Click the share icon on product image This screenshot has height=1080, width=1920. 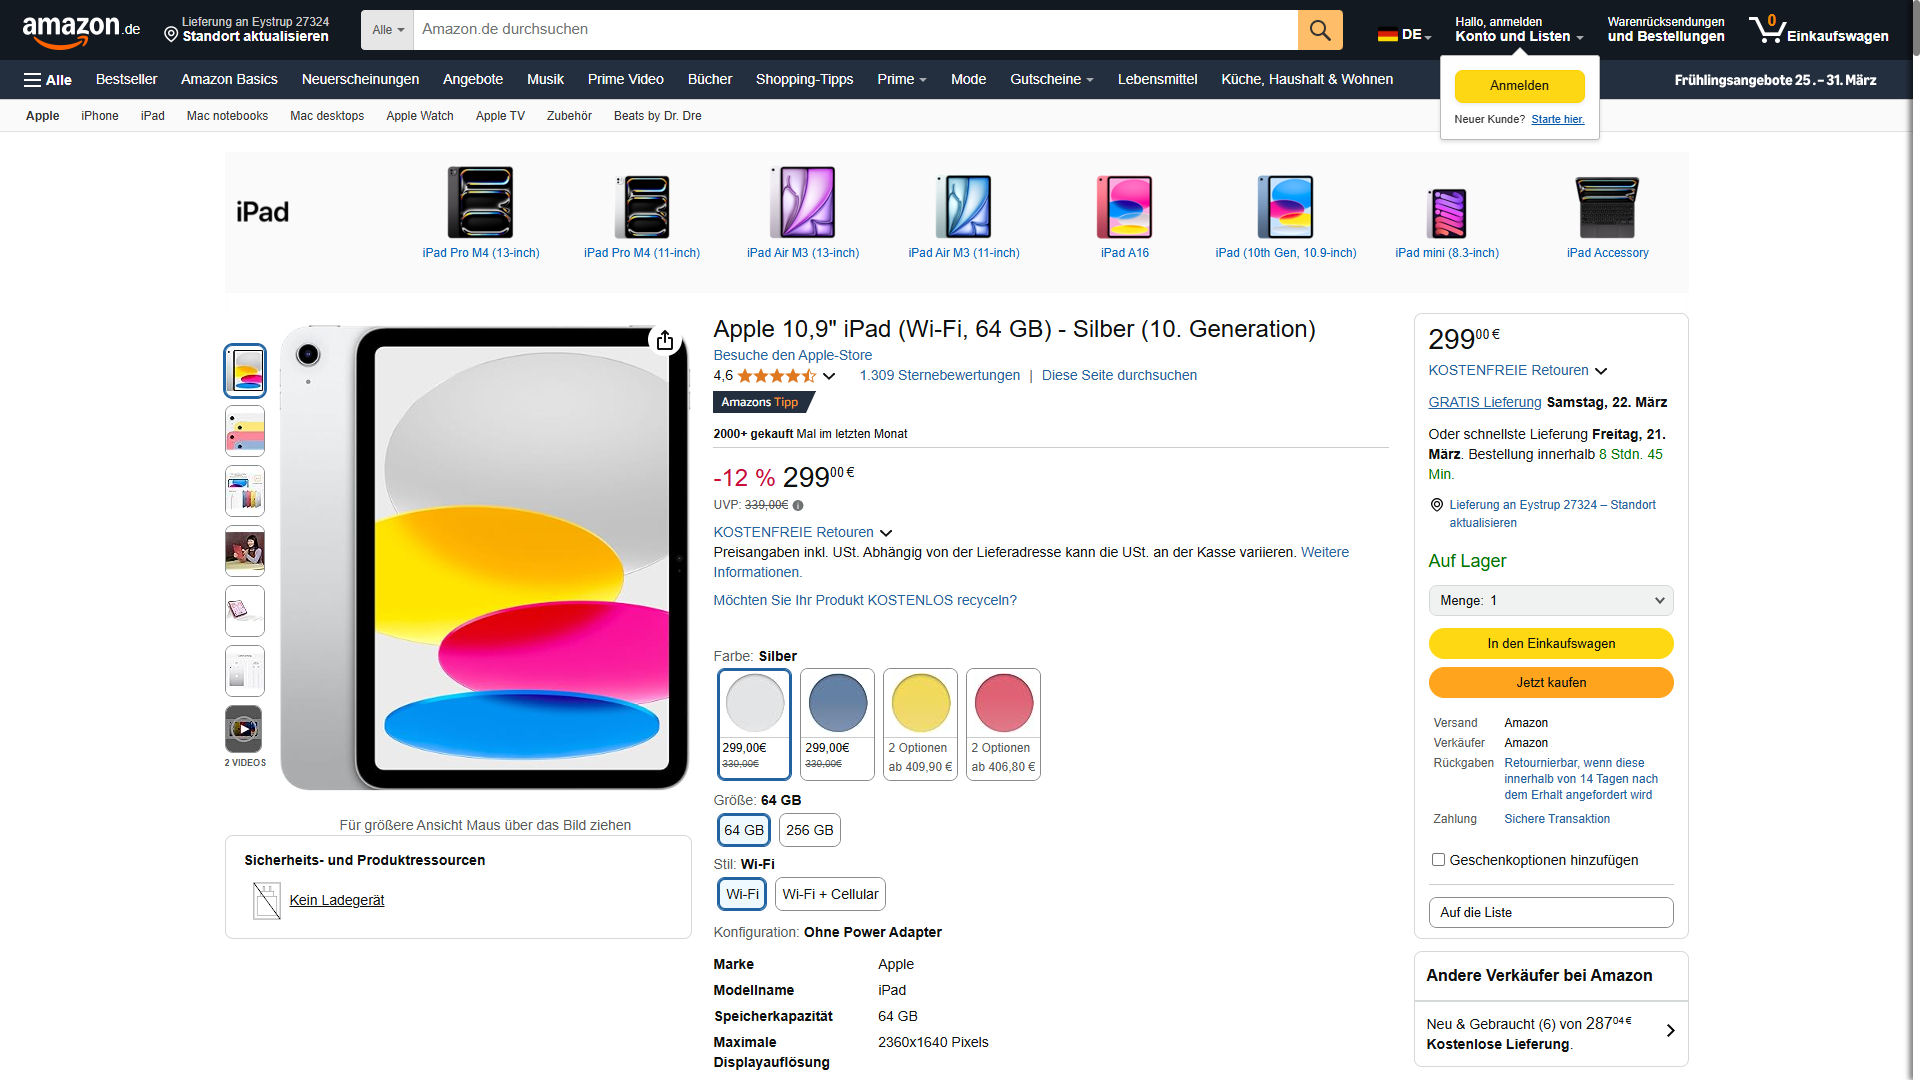point(665,341)
